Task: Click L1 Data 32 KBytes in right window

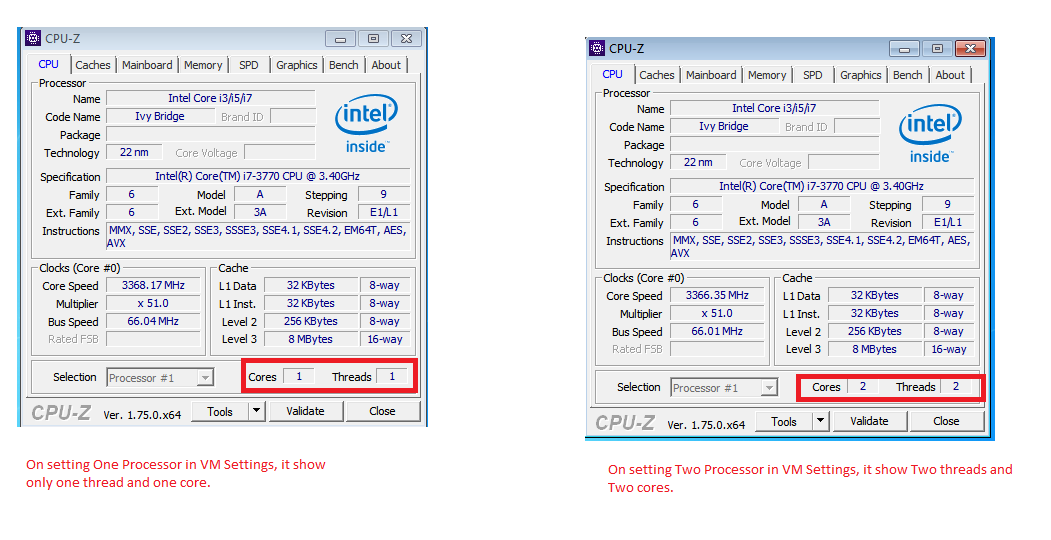Action: (x=874, y=295)
